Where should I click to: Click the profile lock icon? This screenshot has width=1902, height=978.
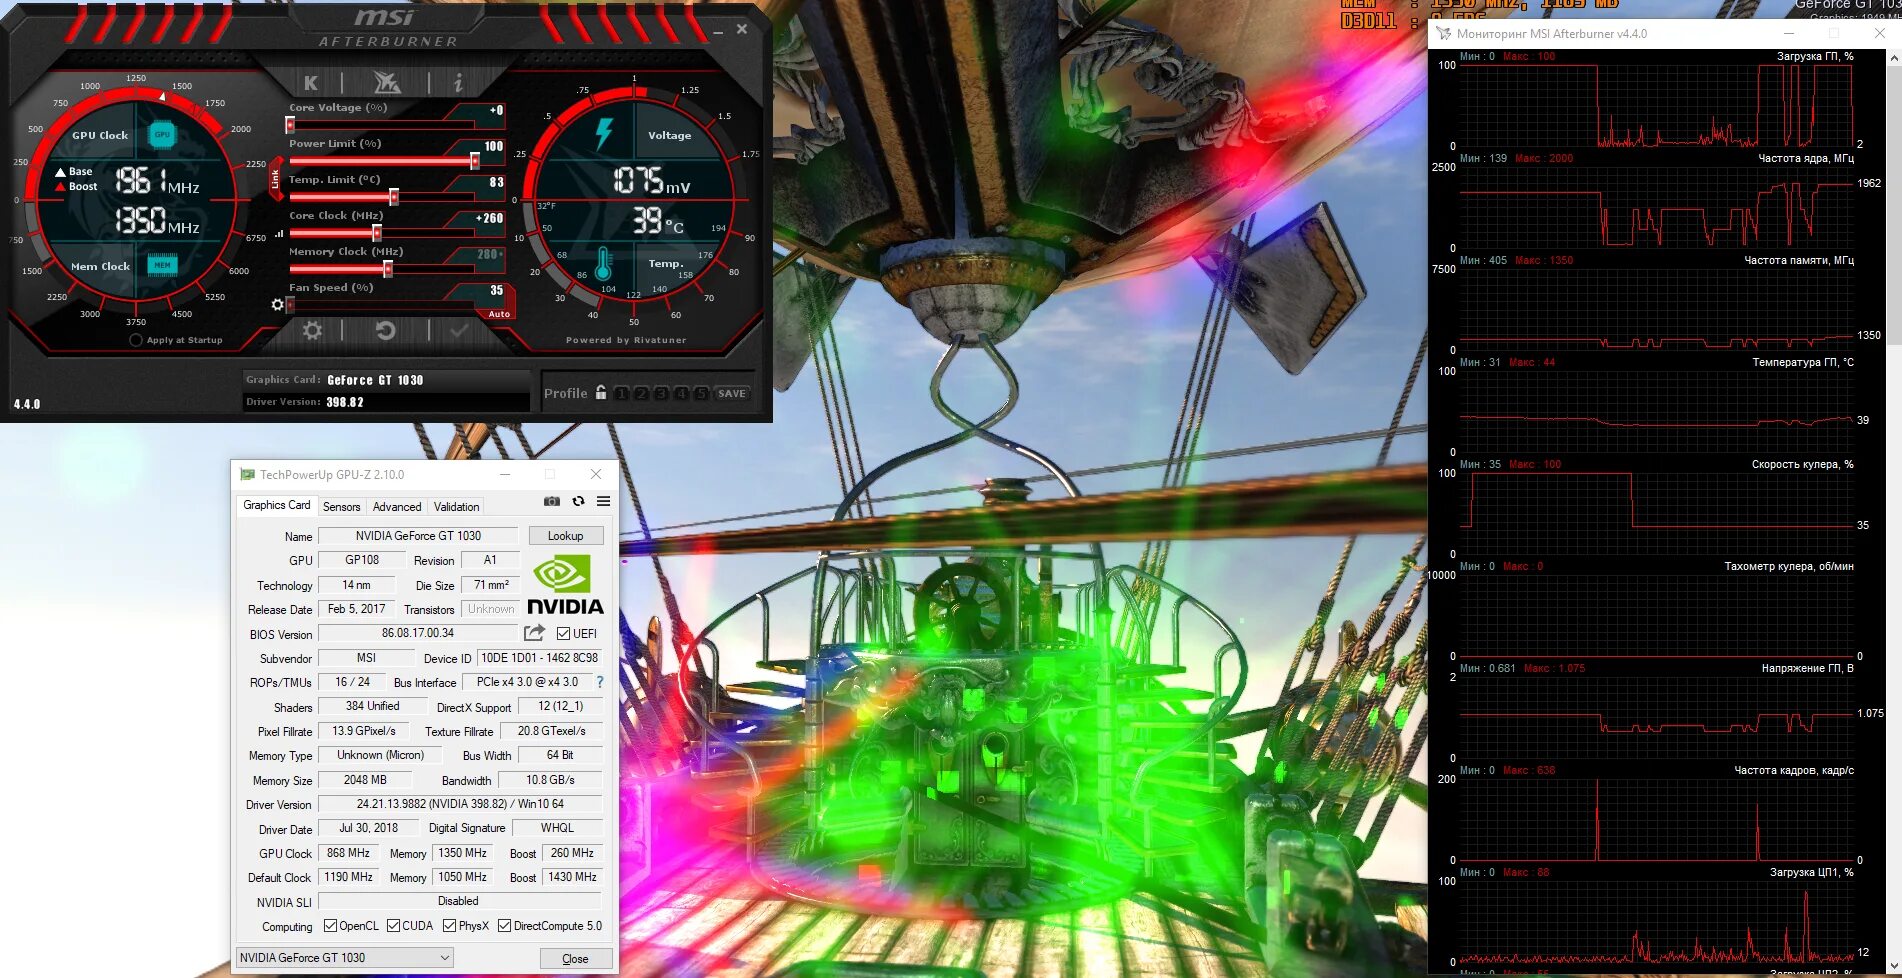click(x=600, y=392)
